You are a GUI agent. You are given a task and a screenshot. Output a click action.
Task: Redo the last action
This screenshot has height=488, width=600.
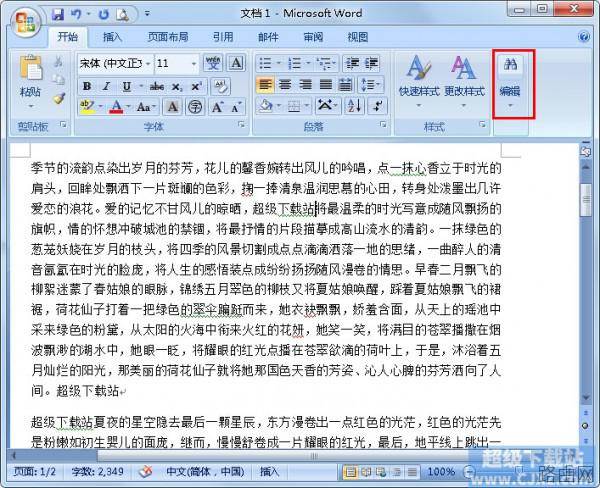[x=103, y=14]
